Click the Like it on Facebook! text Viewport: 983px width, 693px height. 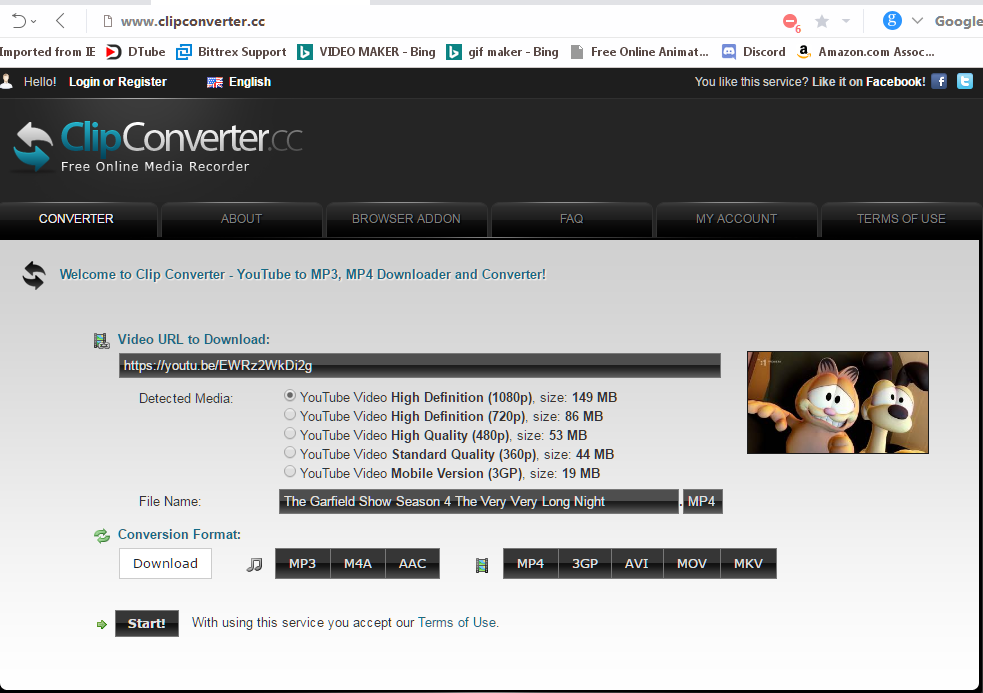pyautogui.click(x=868, y=82)
